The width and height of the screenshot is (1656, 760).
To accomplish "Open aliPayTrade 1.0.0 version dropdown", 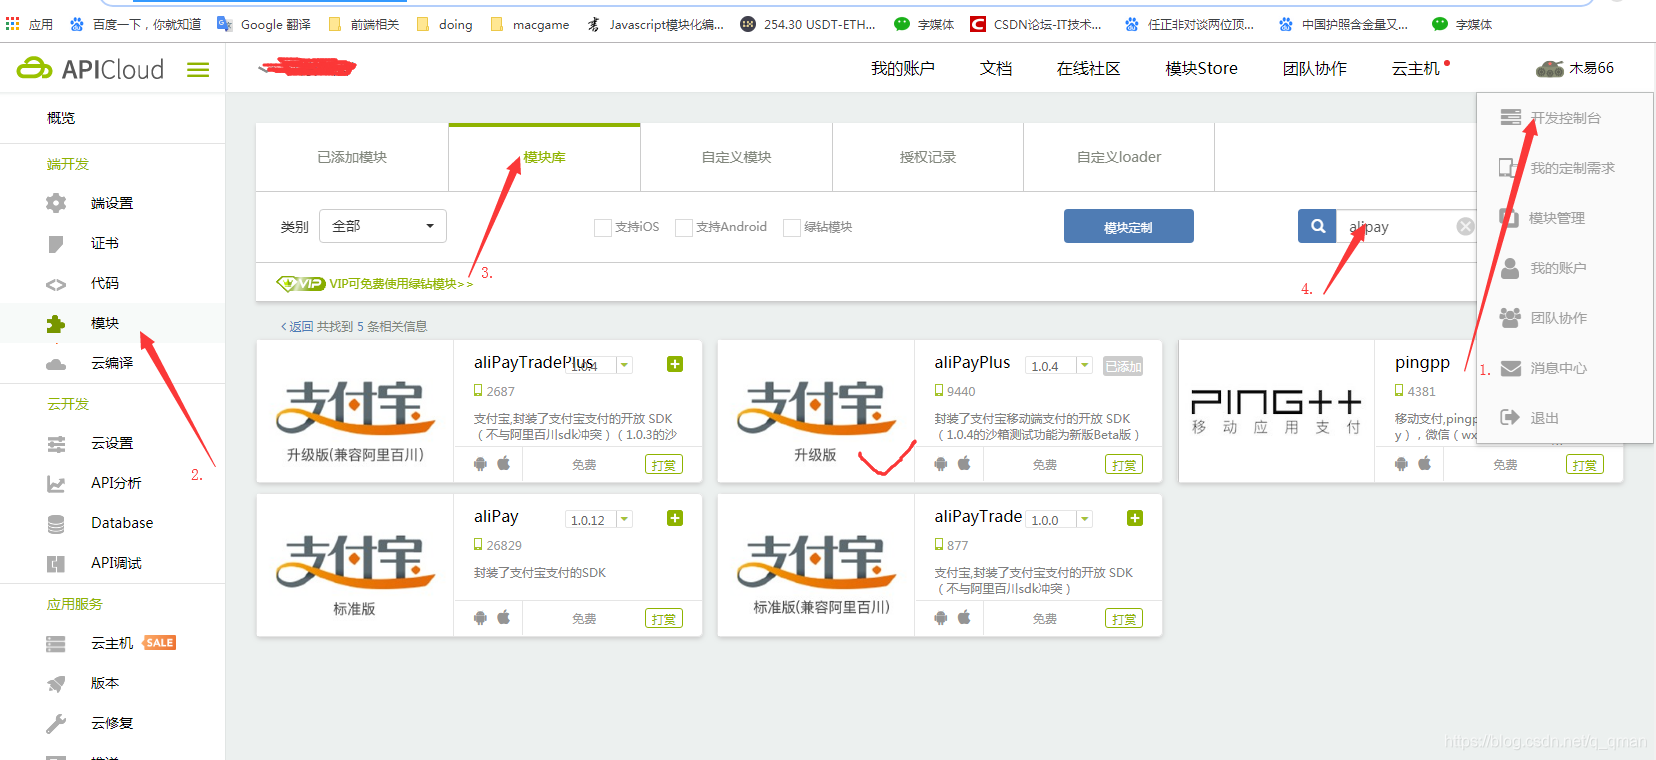I will pos(1084,519).
